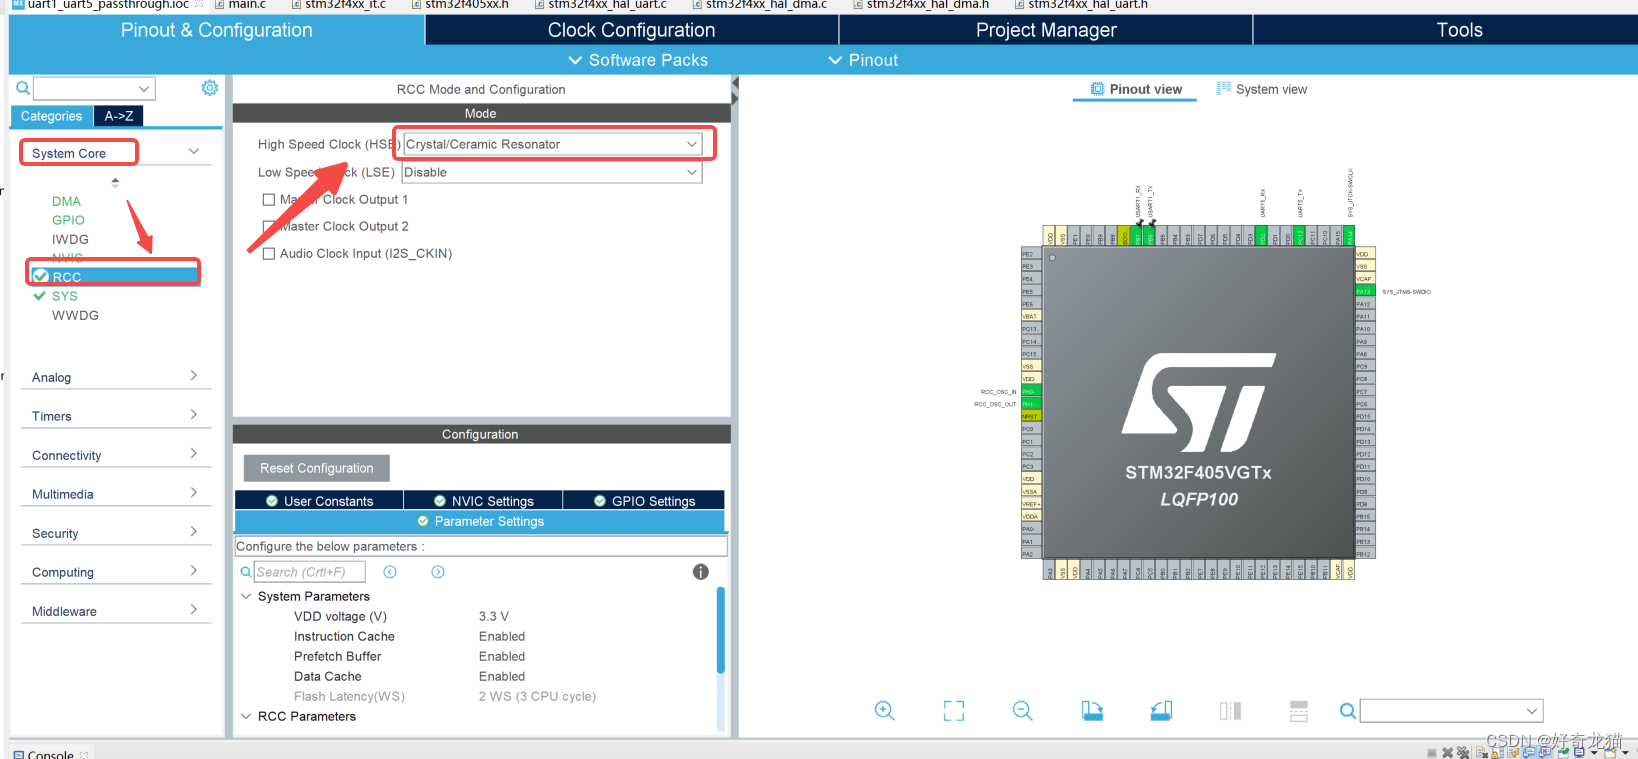Zoom in on the chip pinout
1638x759 pixels.
tap(884, 711)
